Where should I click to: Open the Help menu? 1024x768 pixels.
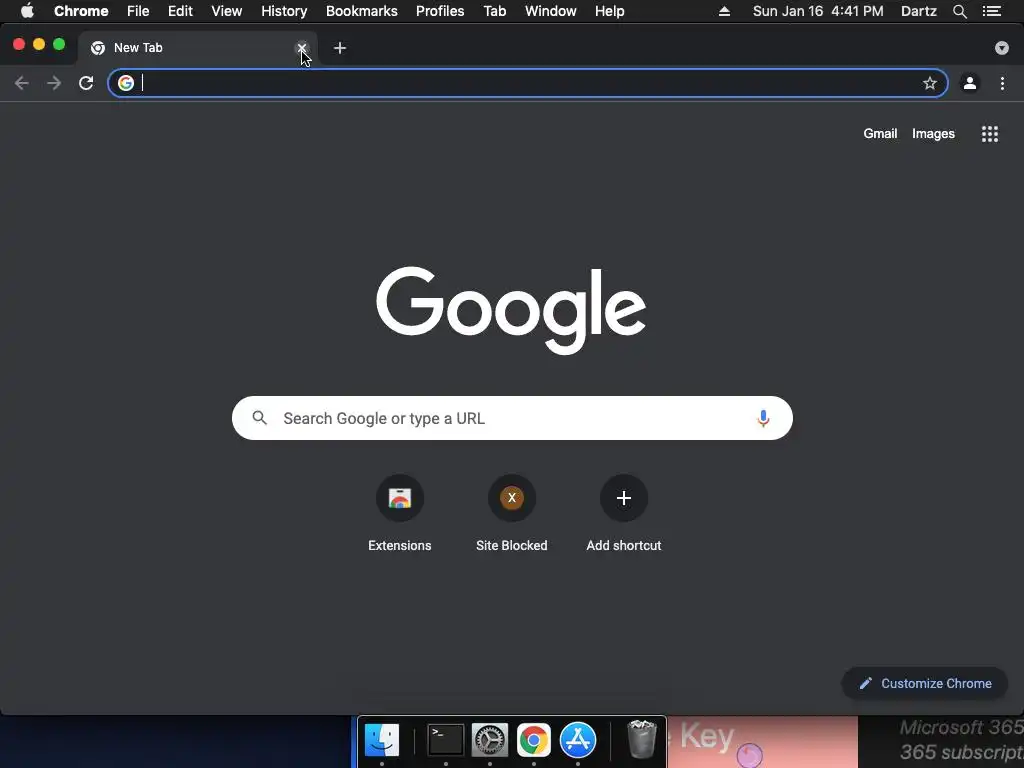[x=609, y=11]
